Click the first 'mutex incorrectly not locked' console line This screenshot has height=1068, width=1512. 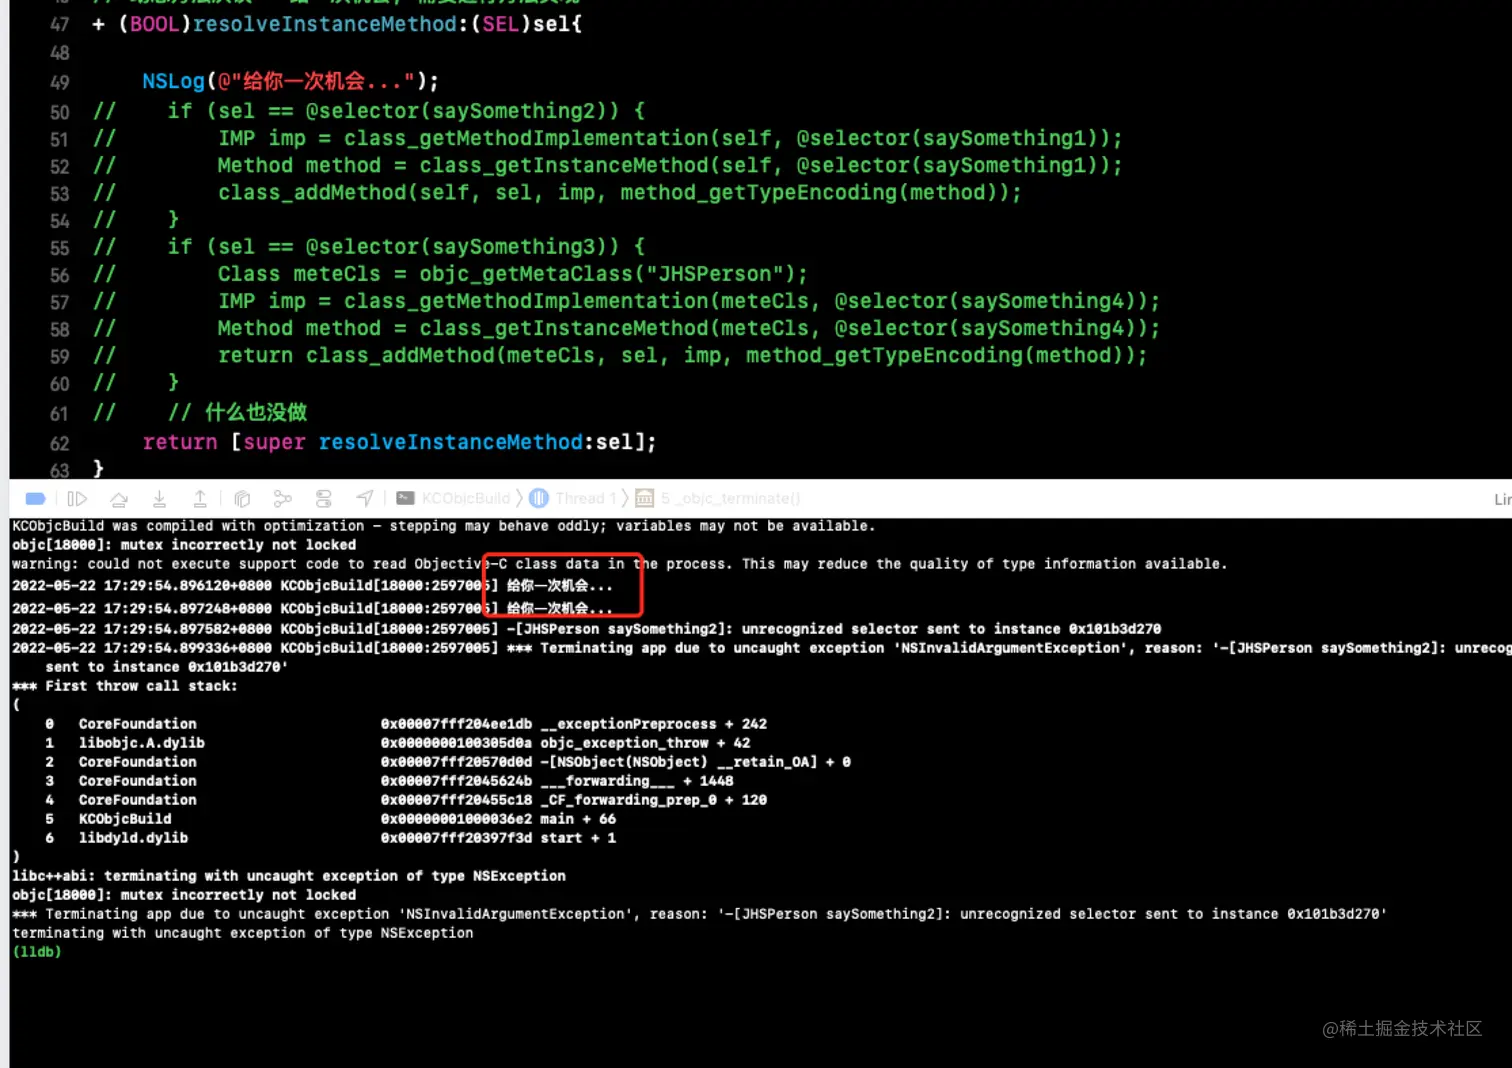tap(184, 545)
